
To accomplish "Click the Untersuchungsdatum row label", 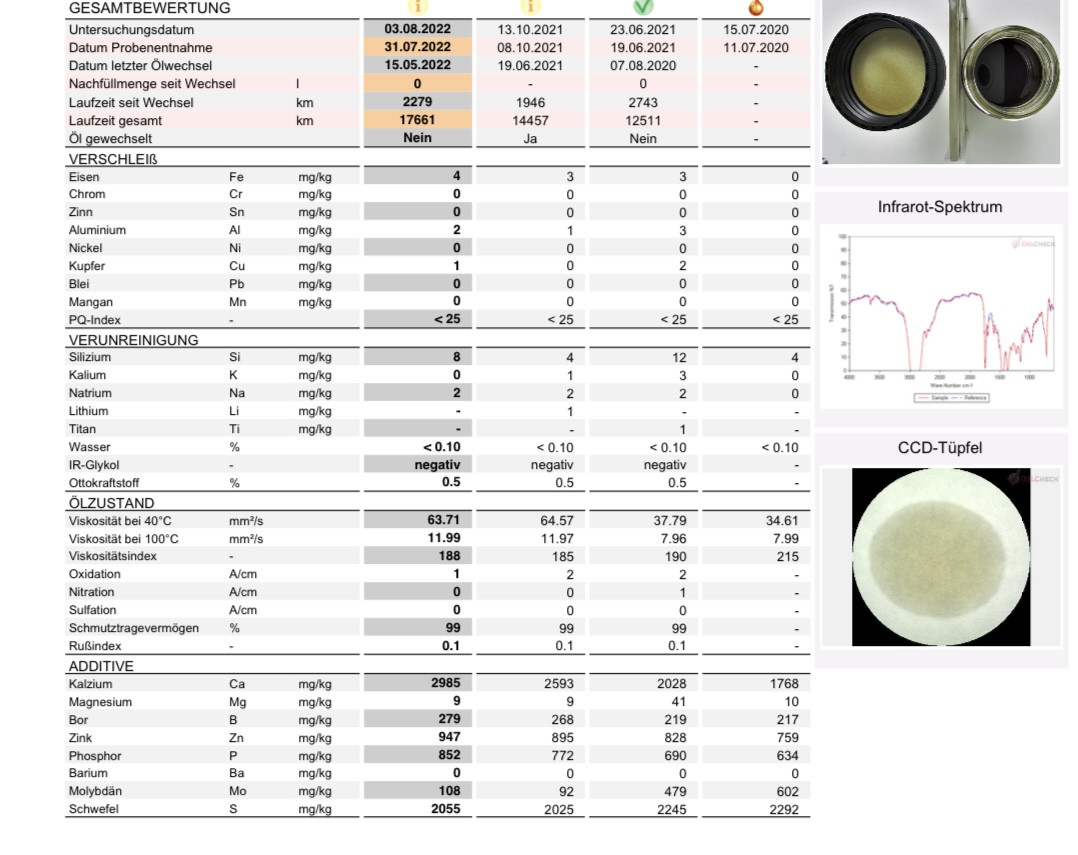I will [x=131, y=30].
